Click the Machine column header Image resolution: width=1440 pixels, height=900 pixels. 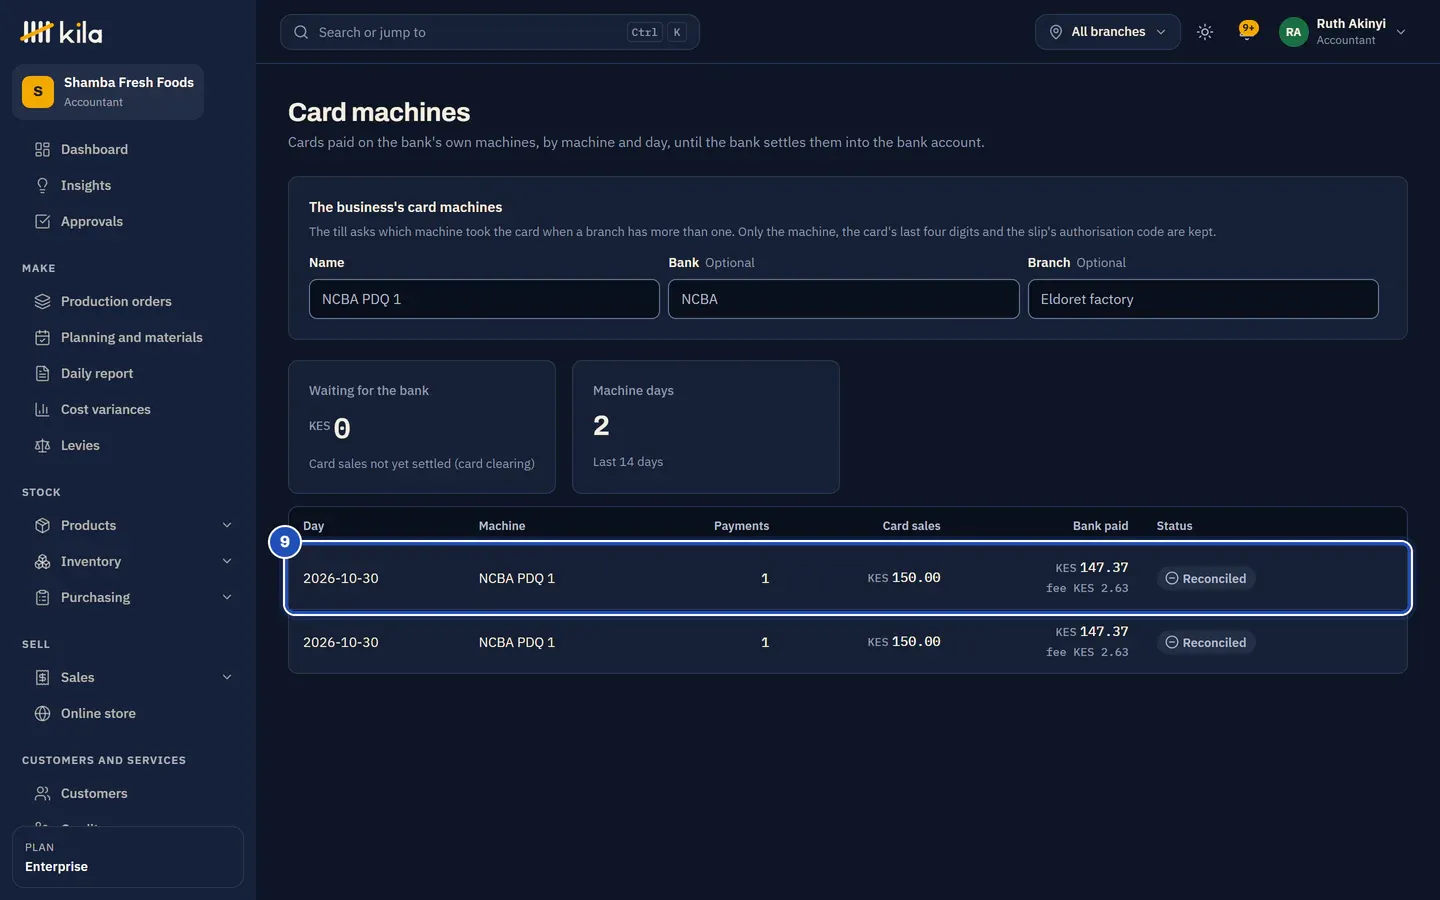[x=502, y=526]
